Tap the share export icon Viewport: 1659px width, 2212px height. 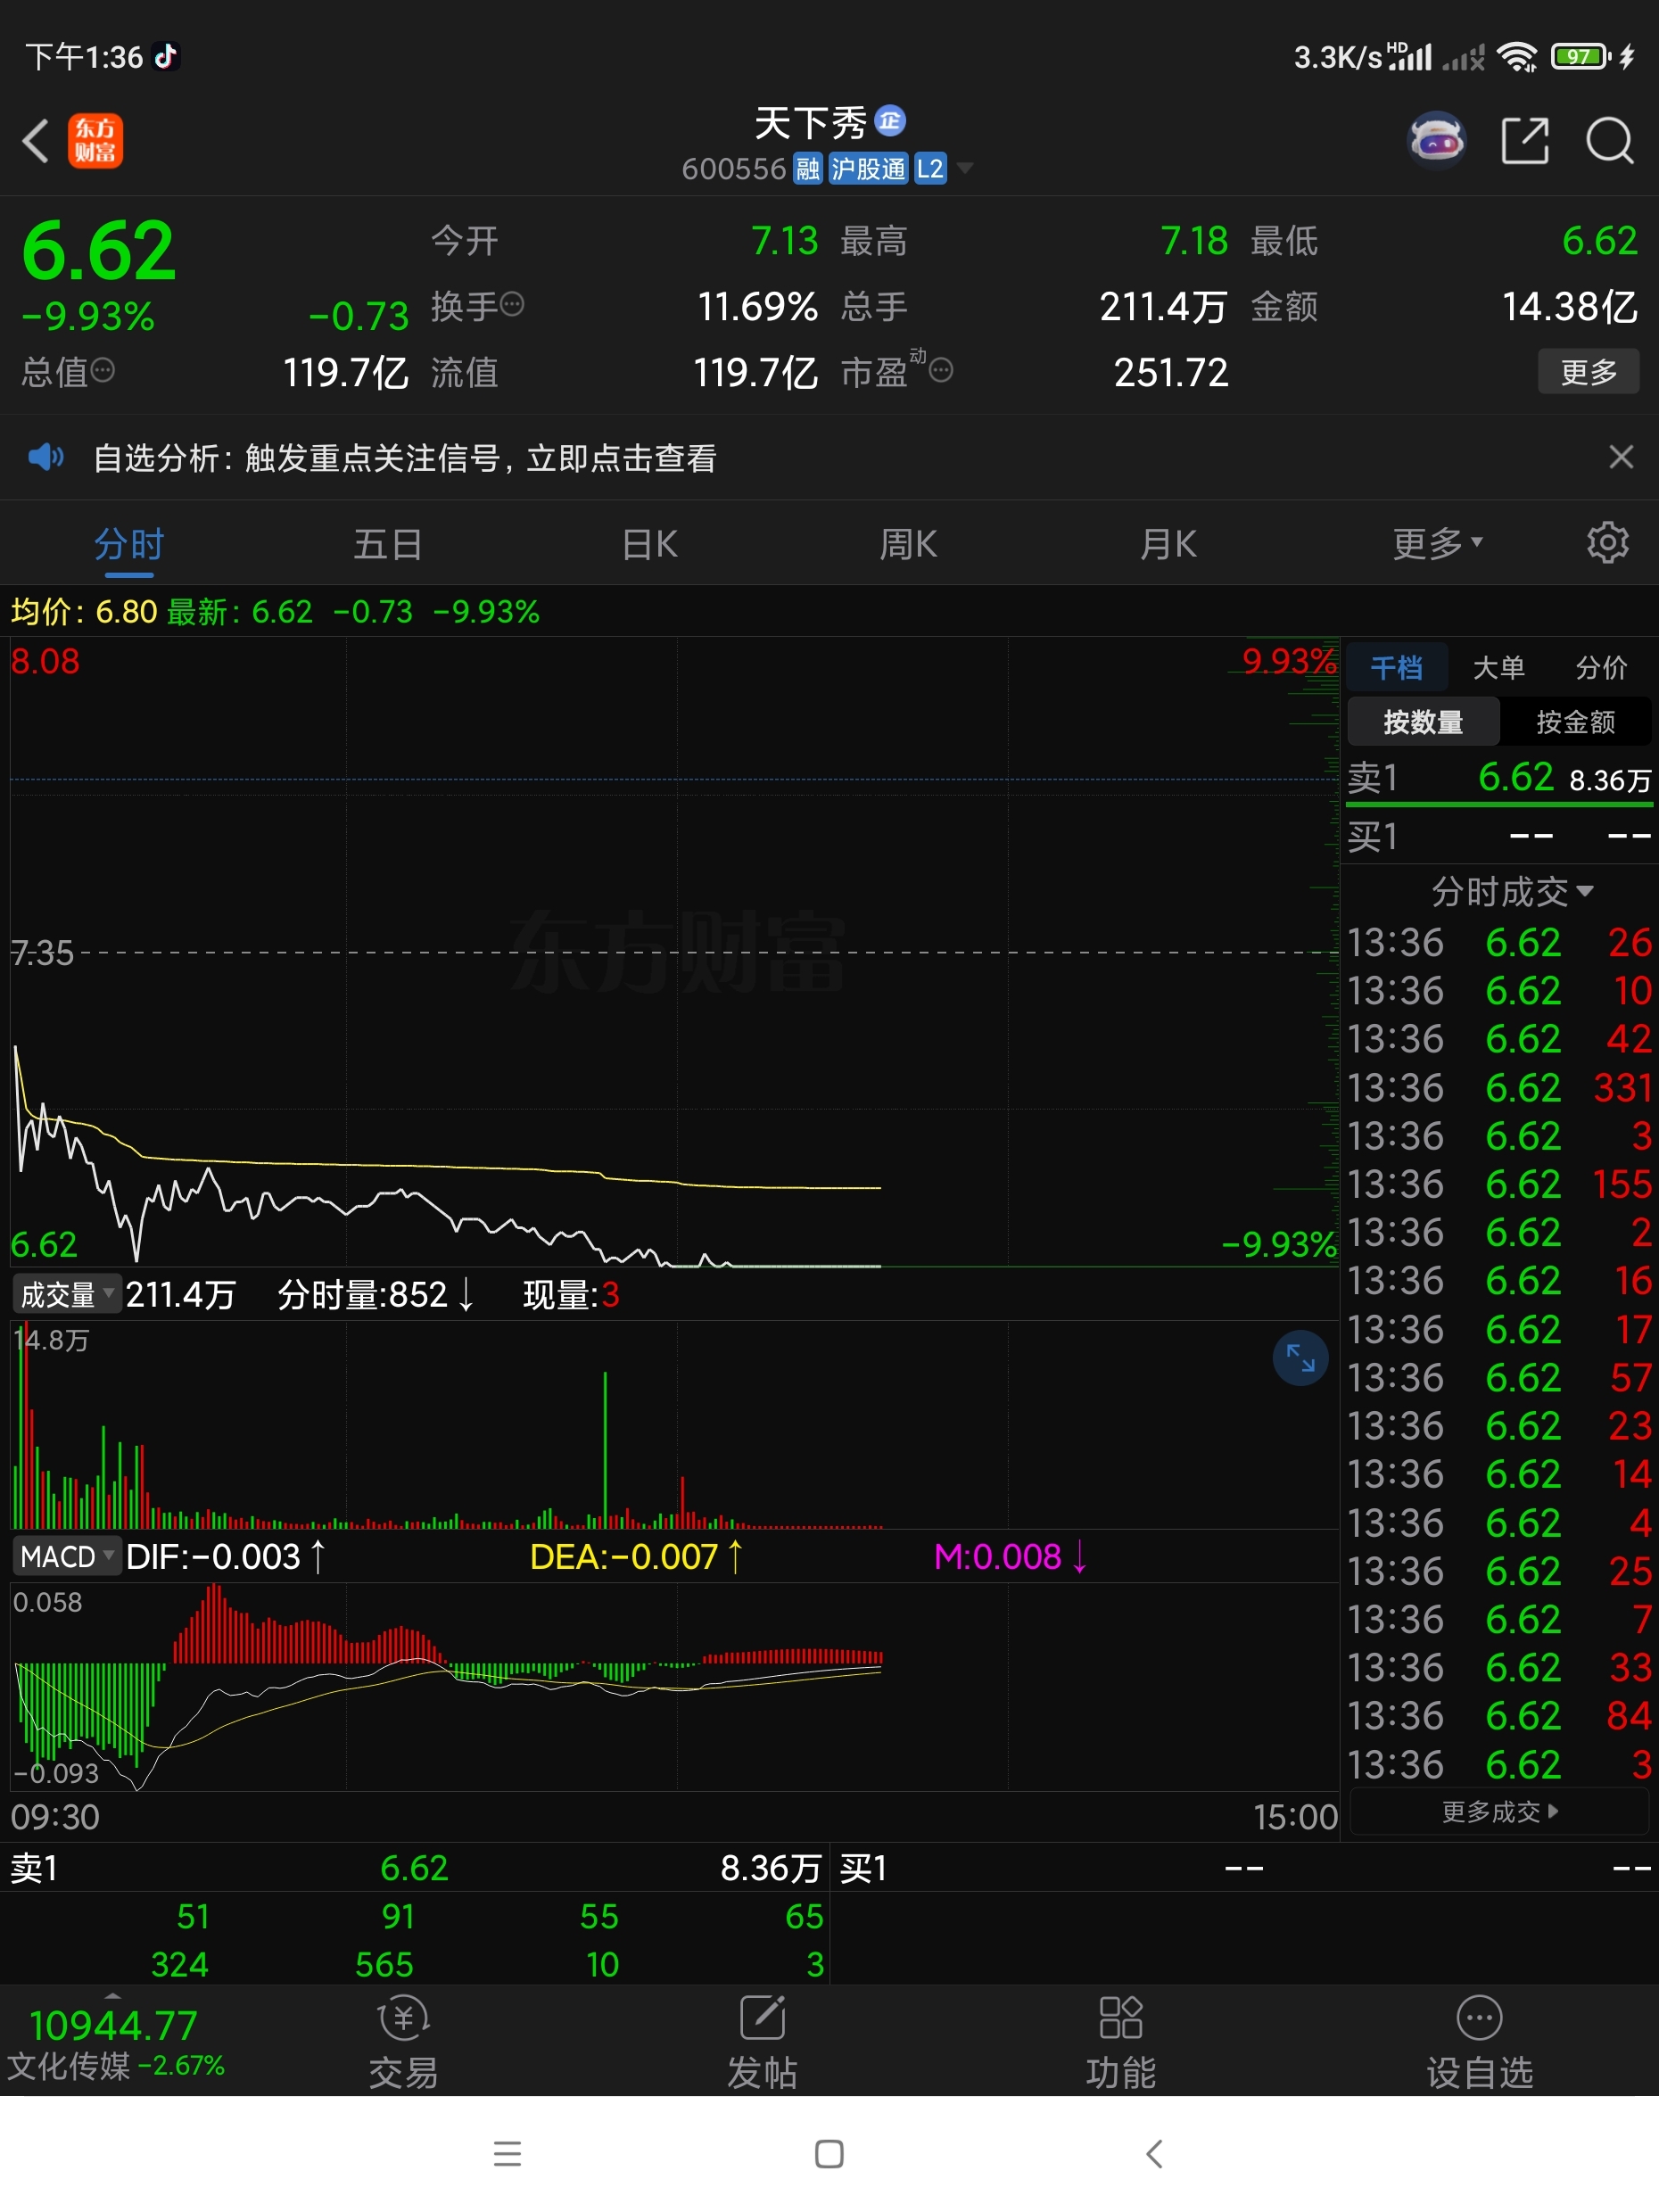(1525, 140)
